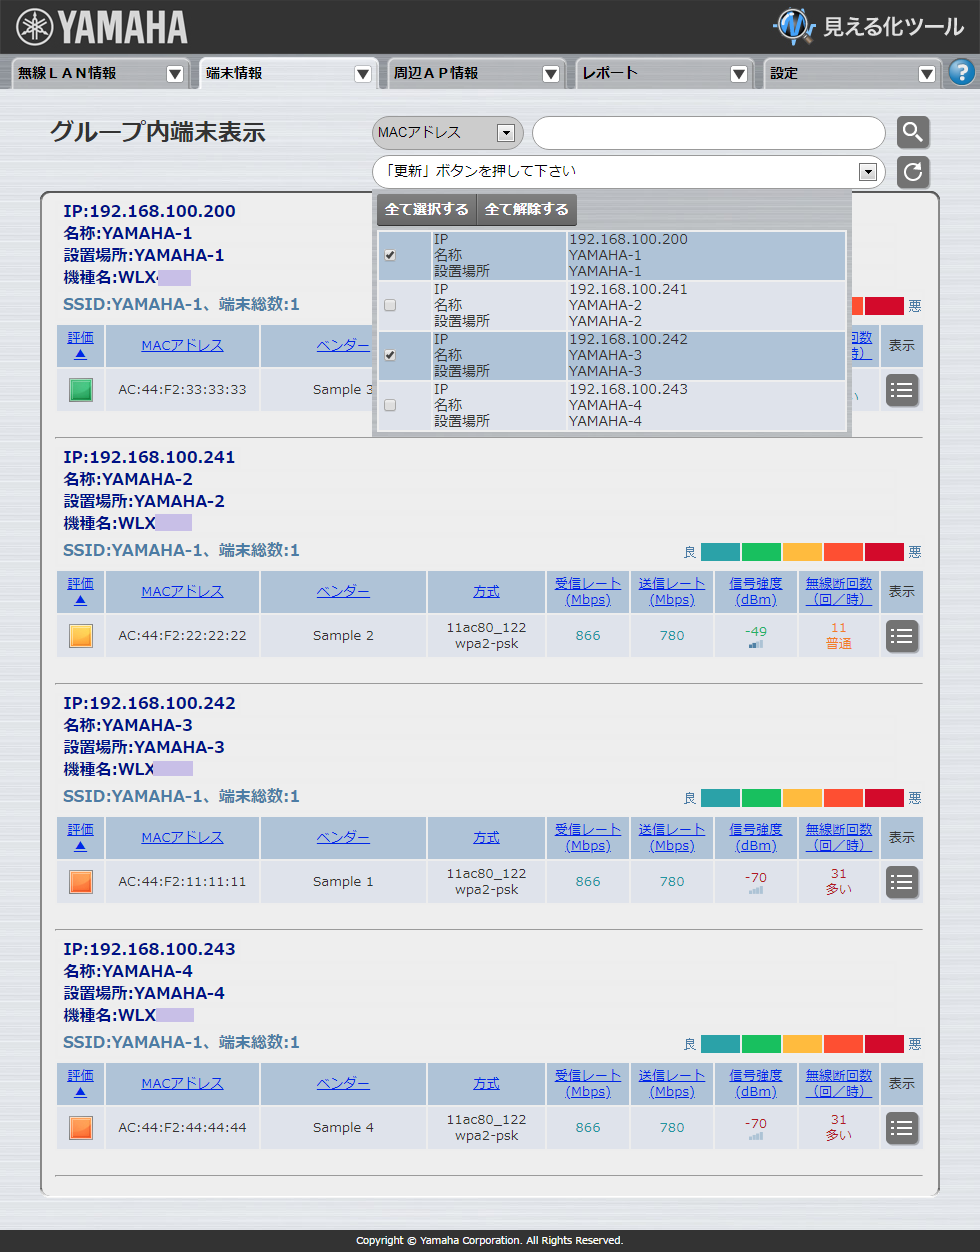Open detail list icon for Sample 1 row

[901, 882]
